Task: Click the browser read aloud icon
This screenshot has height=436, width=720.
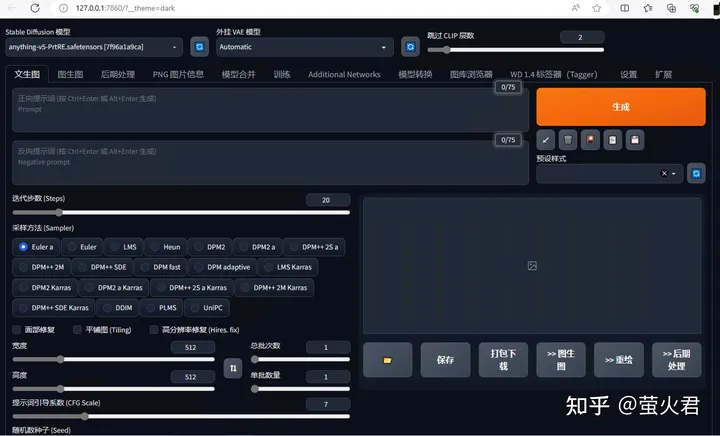Action: click(x=575, y=8)
